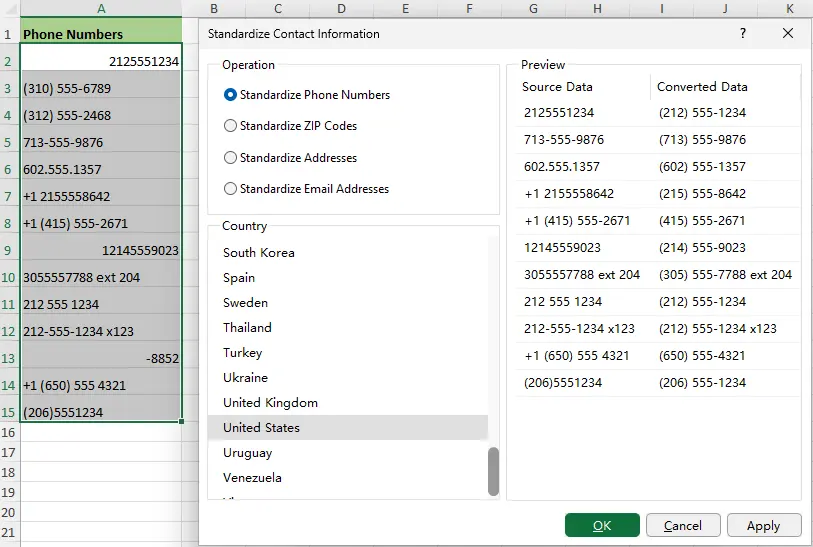Screen dimensions: 813x547
Task: Choose Sweden from country list
Action: click(347, 302)
